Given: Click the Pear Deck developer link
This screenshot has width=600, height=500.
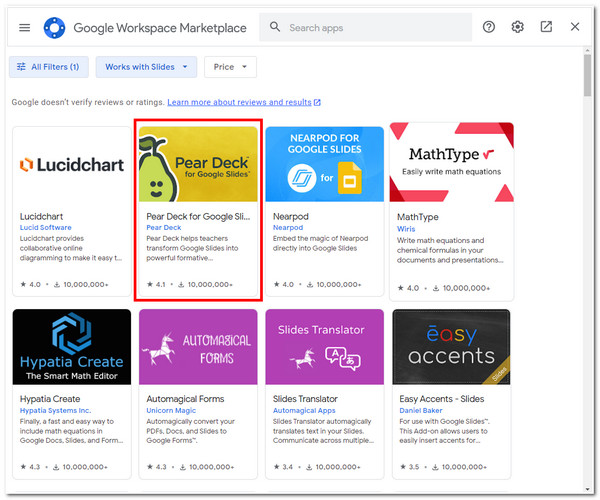Looking at the screenshot, I should 163,227.
